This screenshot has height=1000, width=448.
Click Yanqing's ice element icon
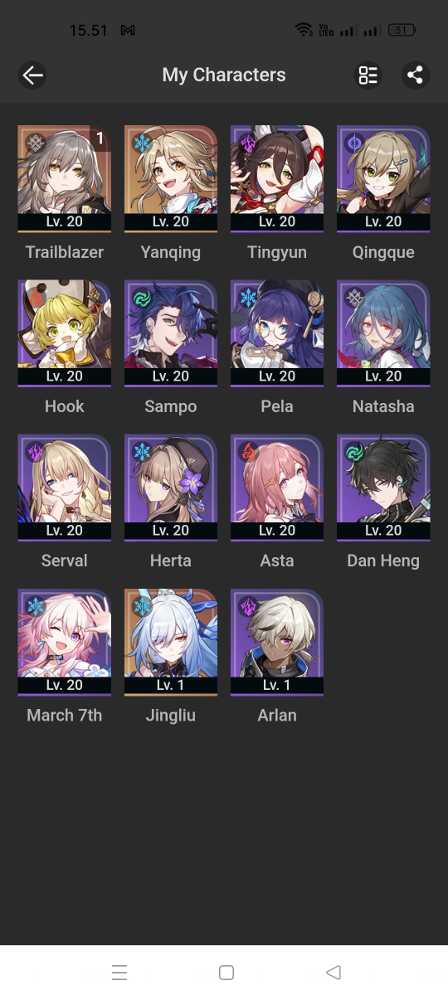tap(141, 143)
